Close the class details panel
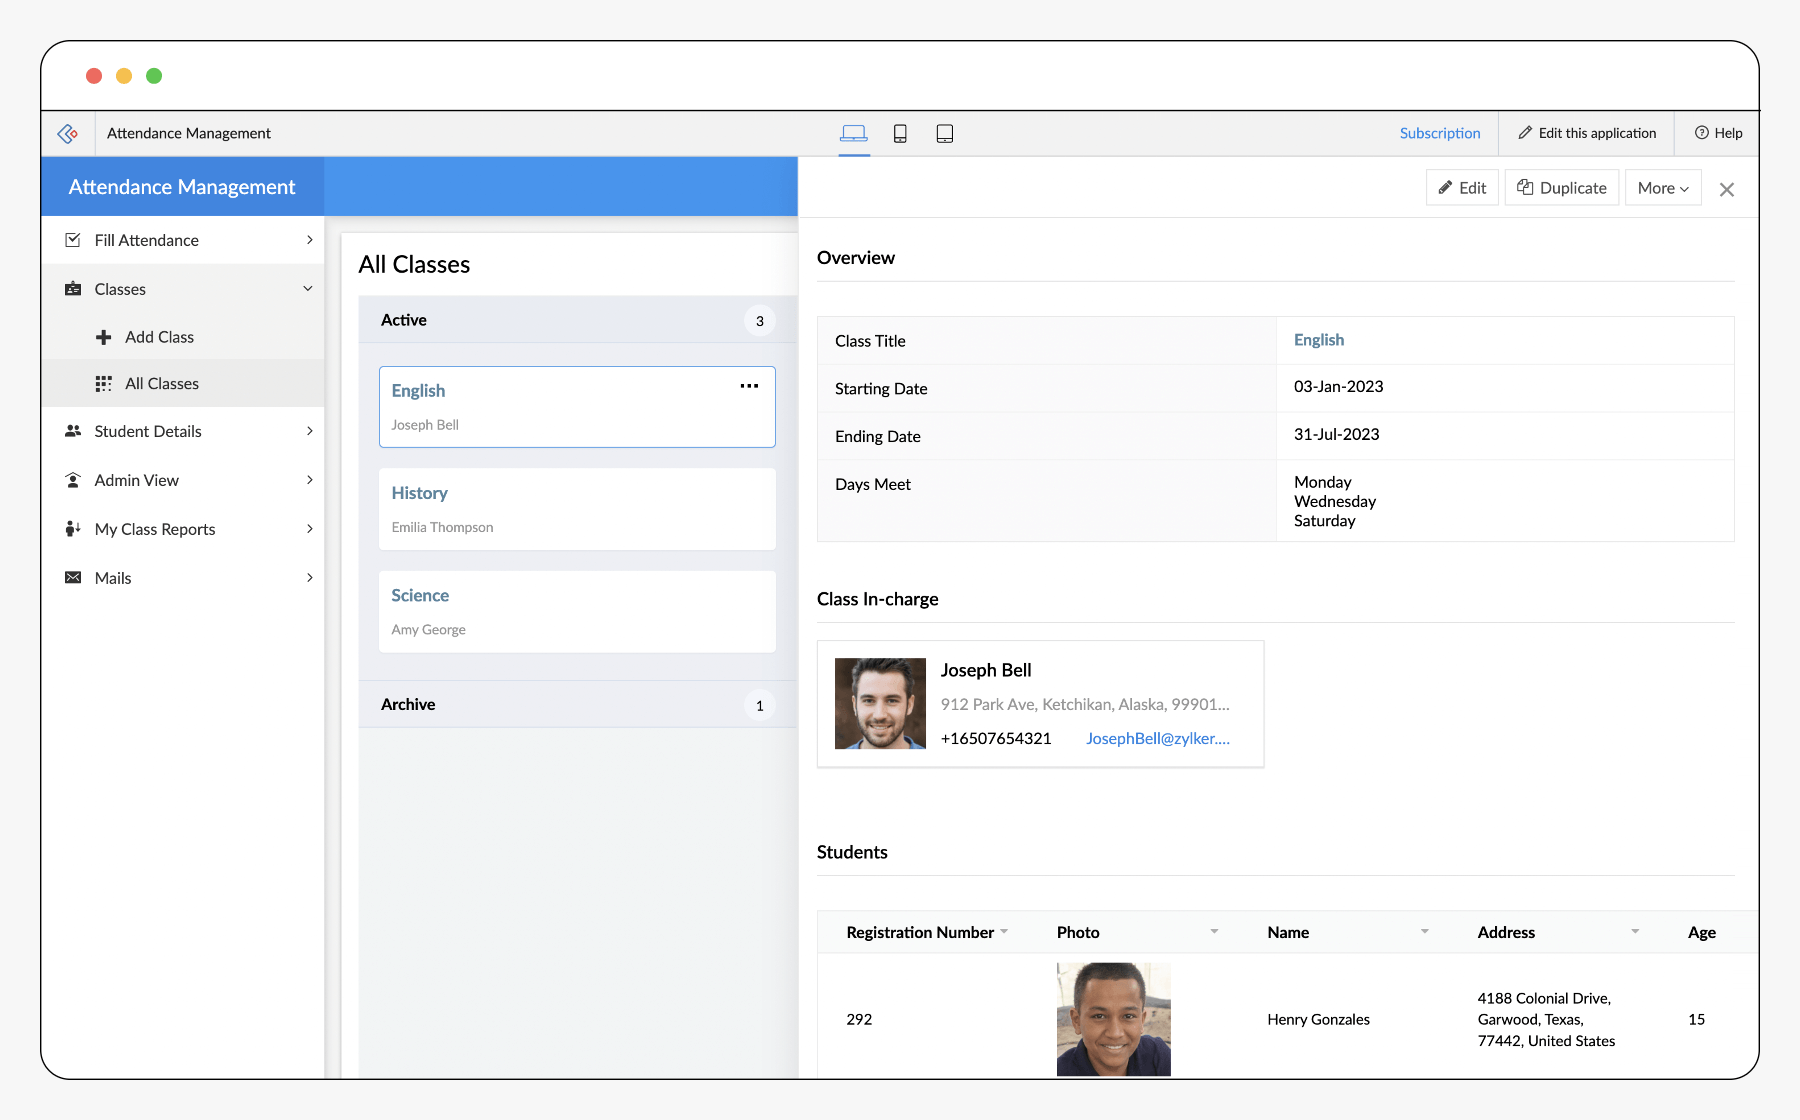This screenshot has width=1800, height=1120. click(1726, 189)
